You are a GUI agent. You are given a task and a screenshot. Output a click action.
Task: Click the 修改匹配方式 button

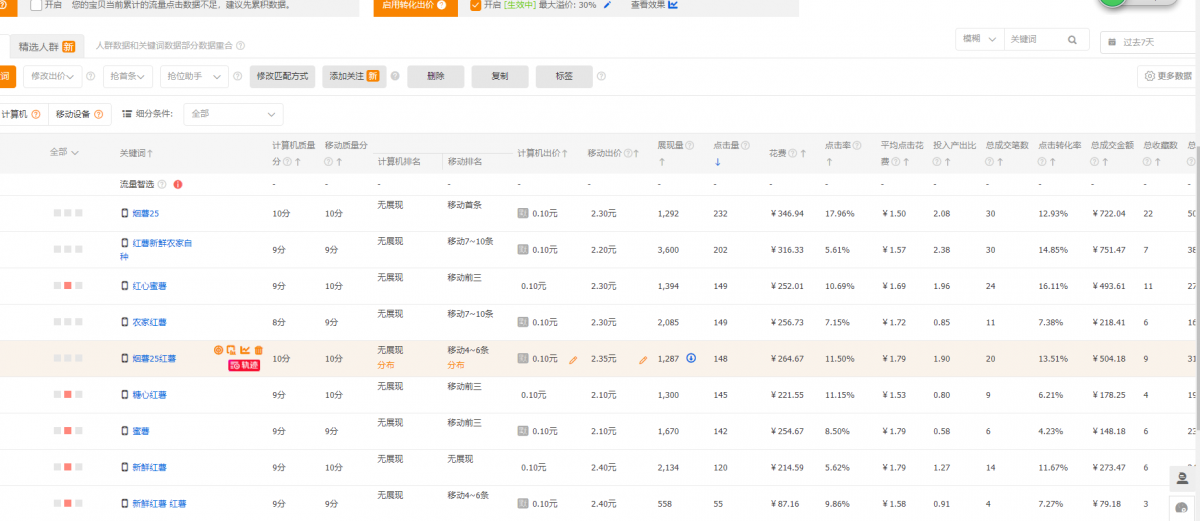coord(283,76)
